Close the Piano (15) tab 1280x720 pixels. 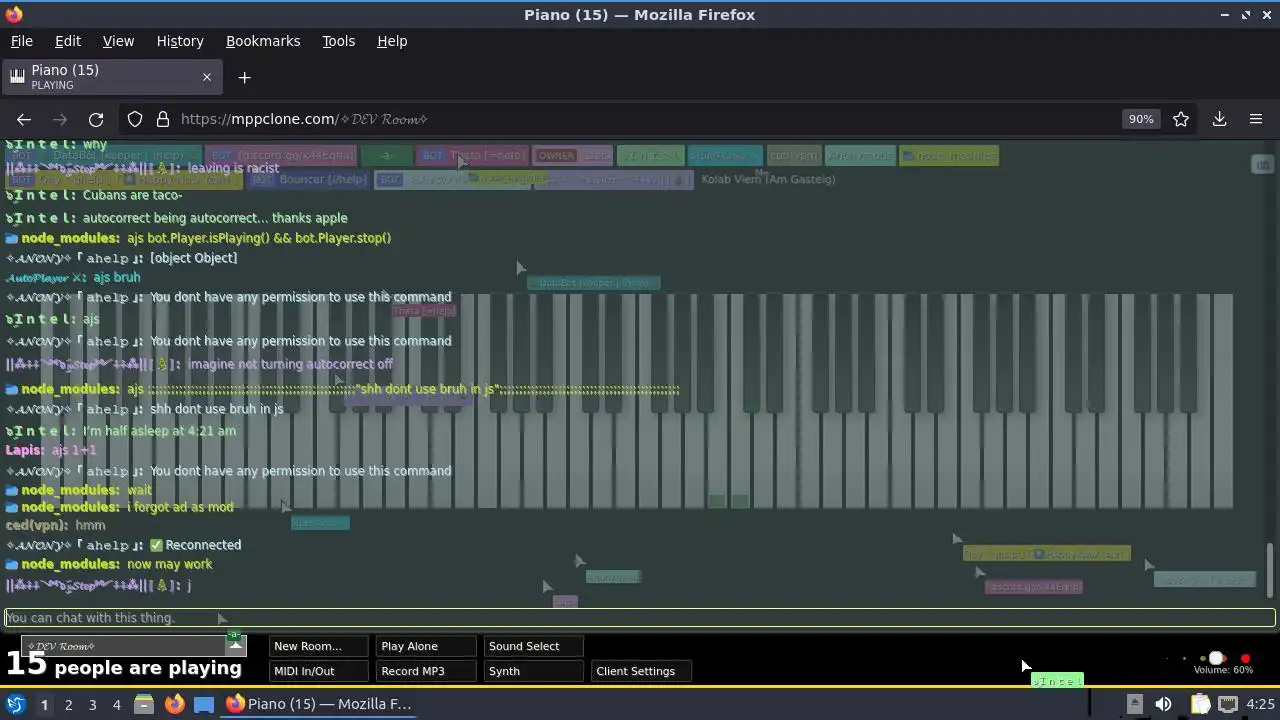[207, 77]
